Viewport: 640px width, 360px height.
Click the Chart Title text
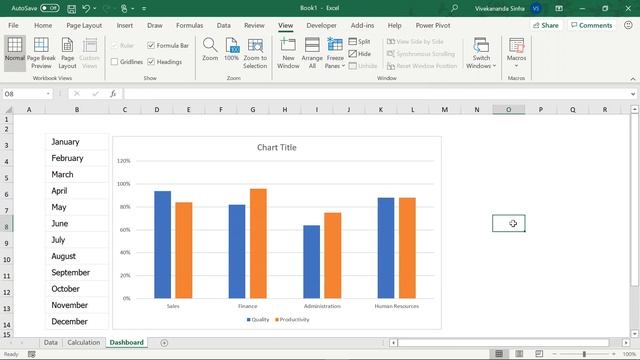pyautogui.click(x=277, y=147)
